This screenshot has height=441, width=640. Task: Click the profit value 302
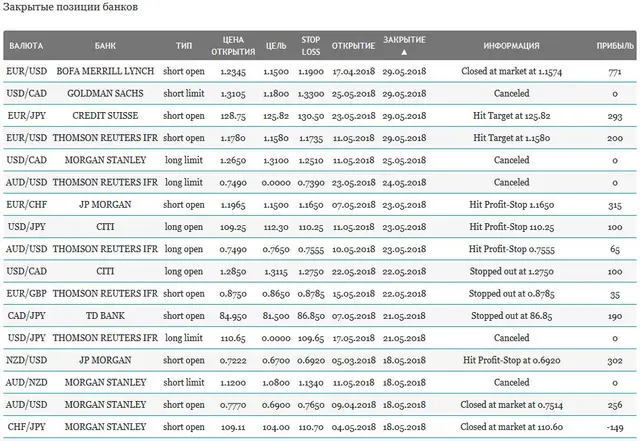pyautogui.click(x=615, y=361)
